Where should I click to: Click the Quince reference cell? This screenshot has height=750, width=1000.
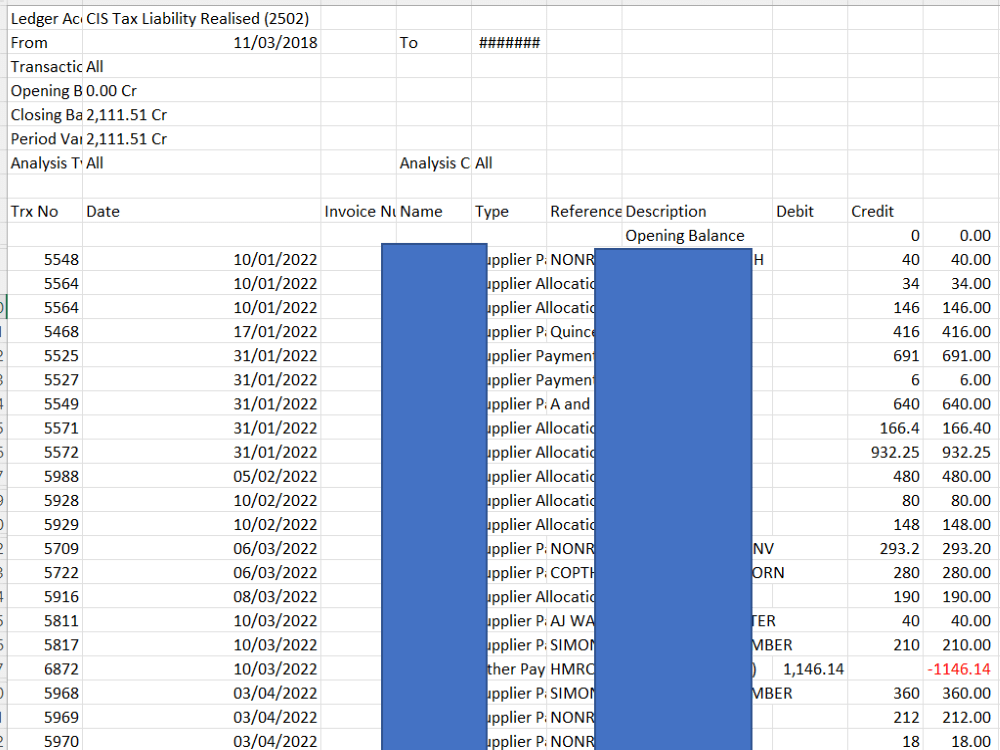575,331
